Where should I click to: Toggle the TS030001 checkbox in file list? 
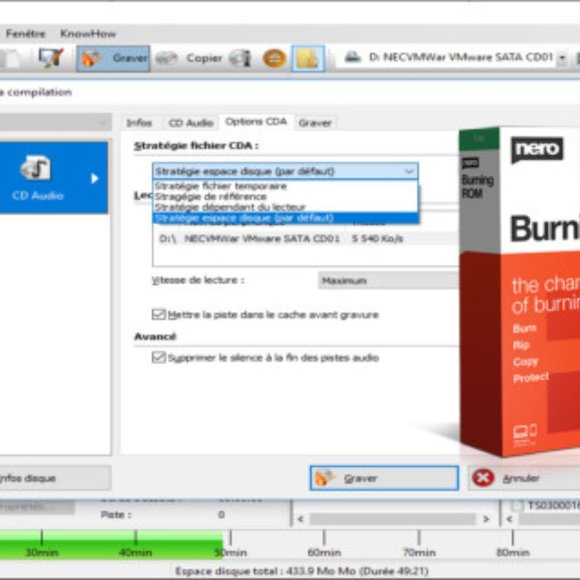tap(517, 505)
